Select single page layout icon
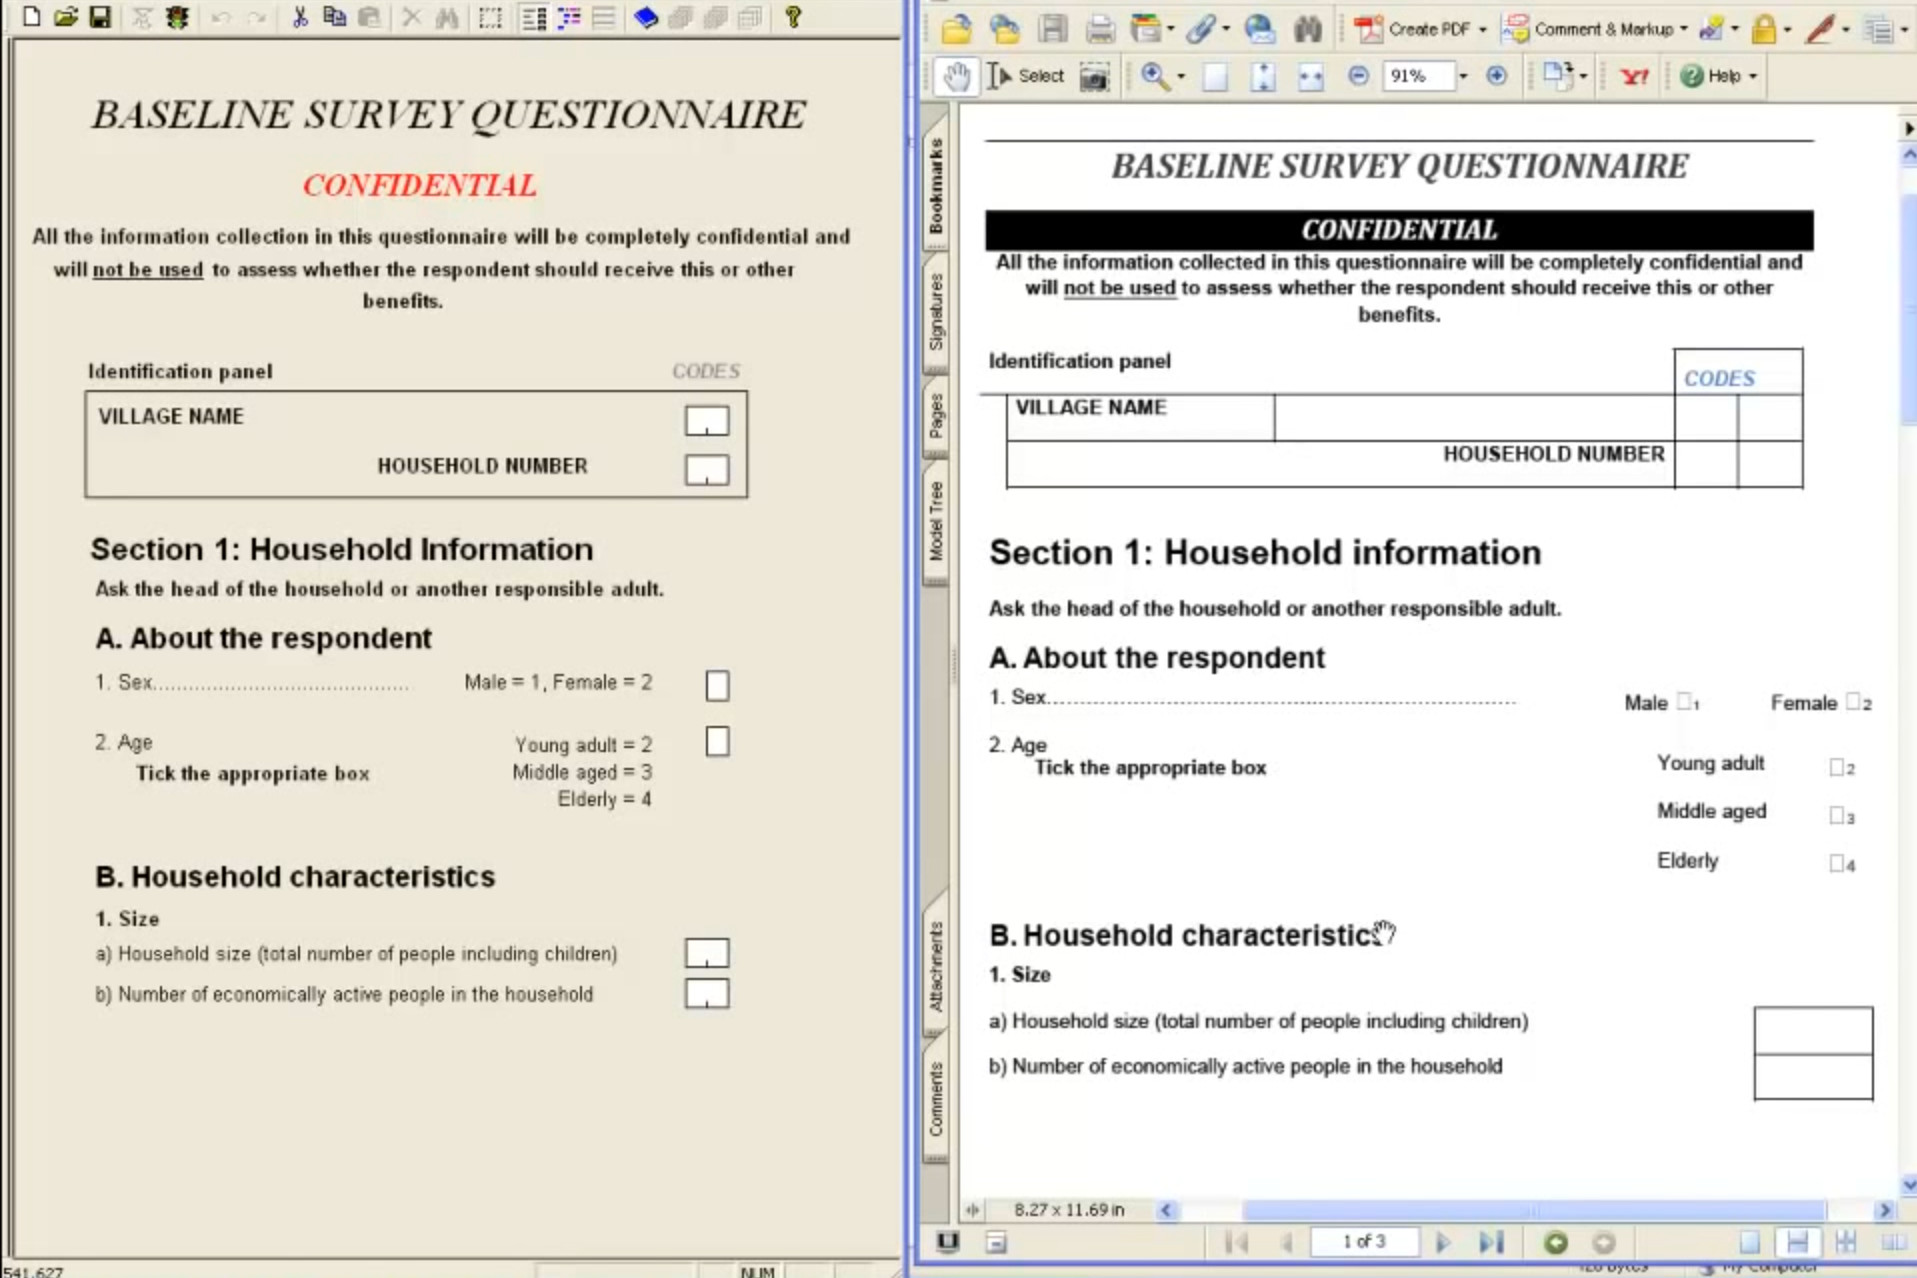Image resolution: width=1917 pixels, height=1278 pixels. click(x=1749, y=1242)
